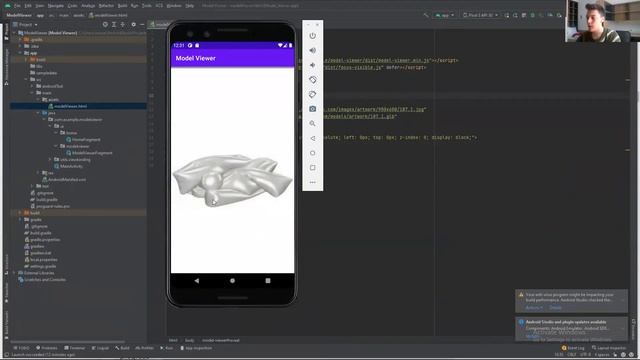Open the Help menu
This screenshot has width=640, height=360.
[189, 6]
